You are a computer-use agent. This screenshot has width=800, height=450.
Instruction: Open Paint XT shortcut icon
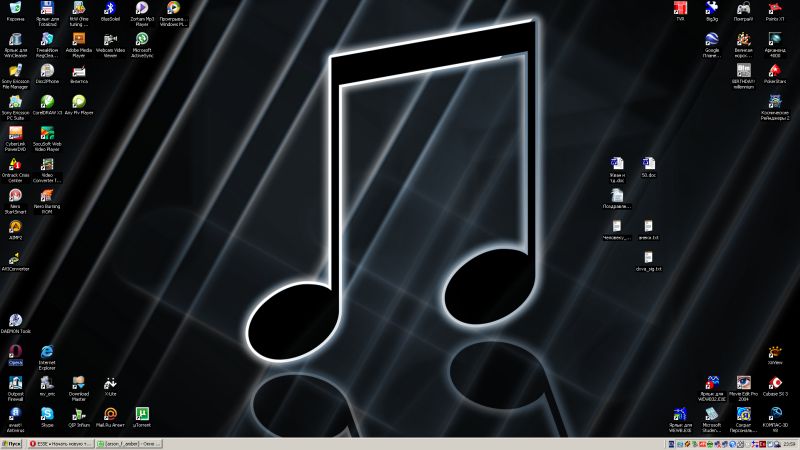(x=775, y=12)
